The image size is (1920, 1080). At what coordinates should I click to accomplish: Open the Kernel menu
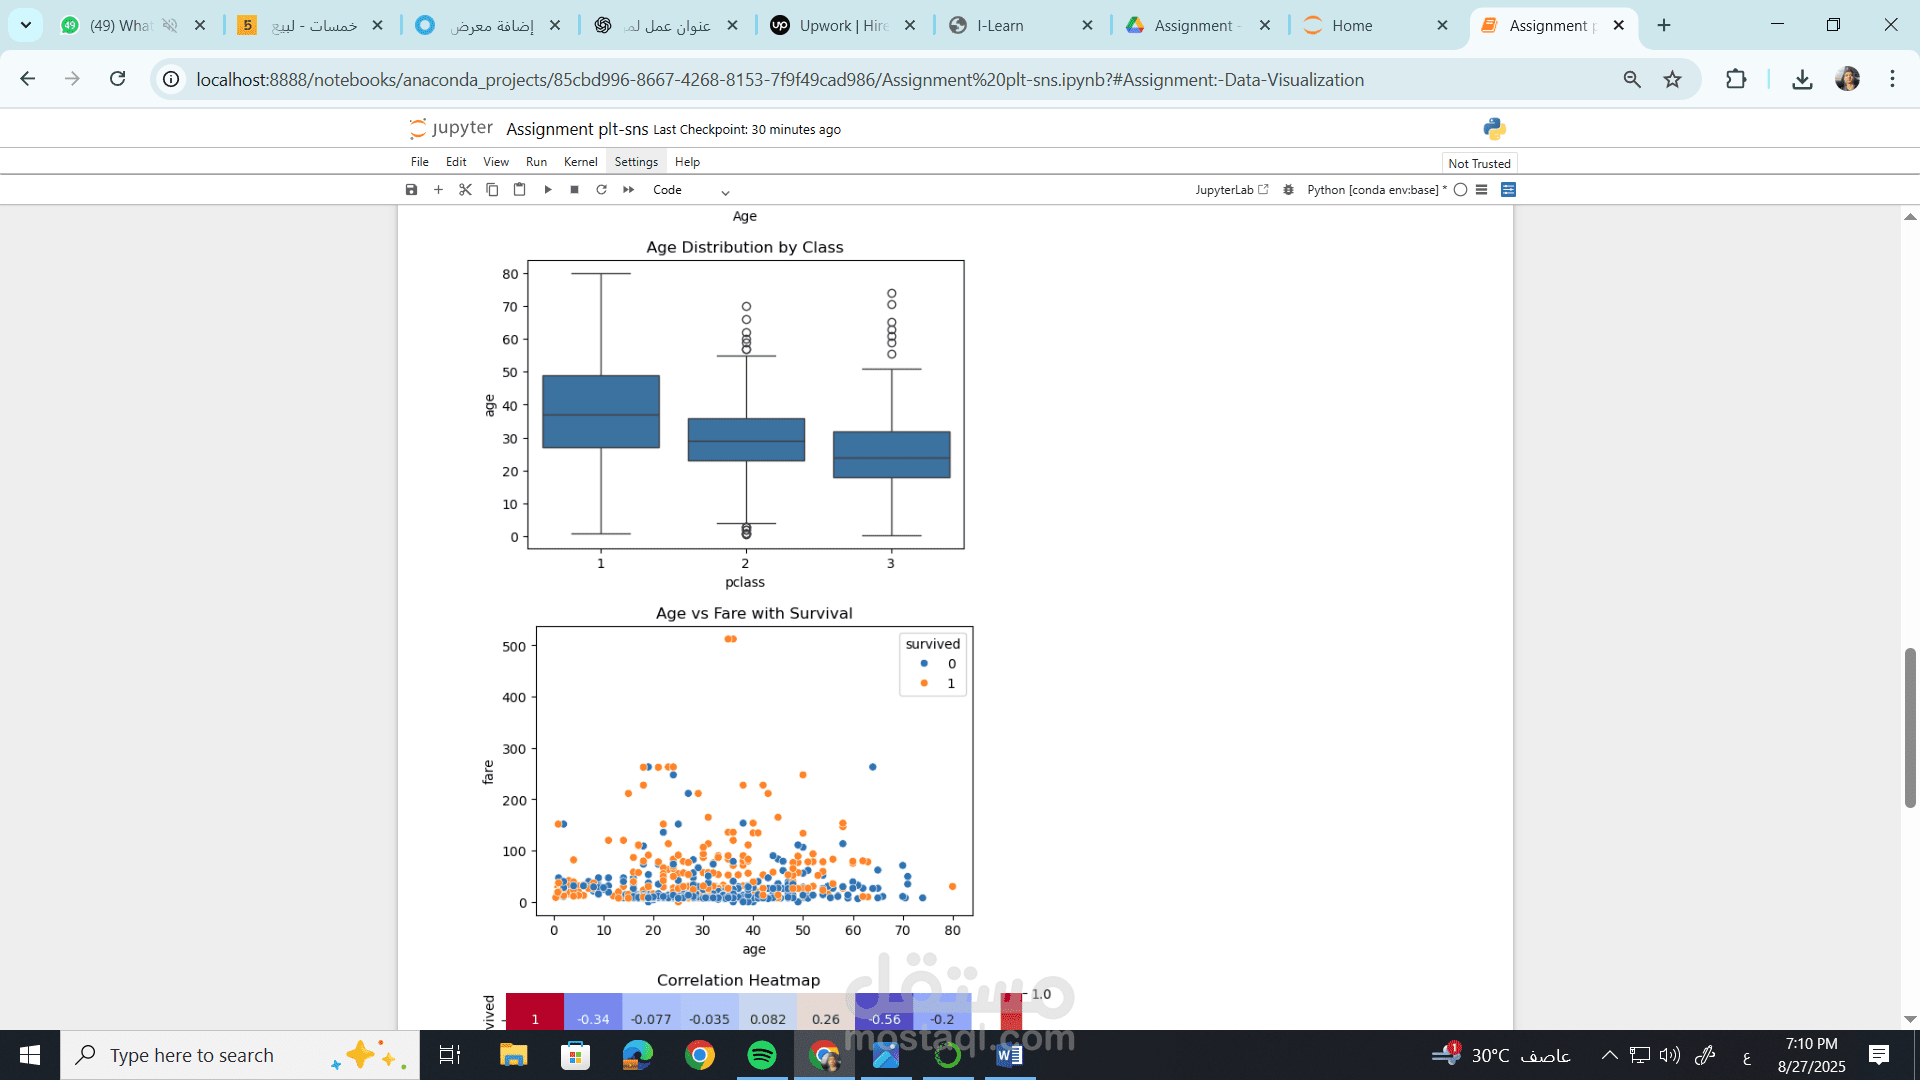click(x=580, y=162)
